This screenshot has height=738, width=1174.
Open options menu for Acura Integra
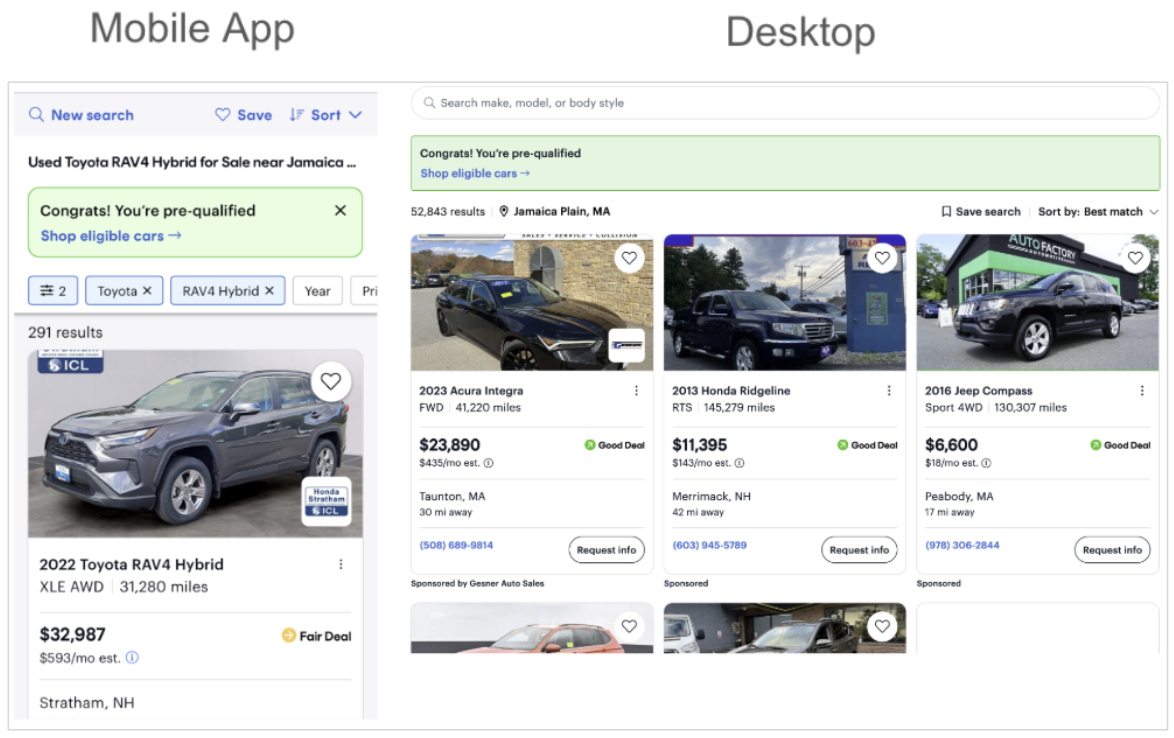(x=636, y=391)
